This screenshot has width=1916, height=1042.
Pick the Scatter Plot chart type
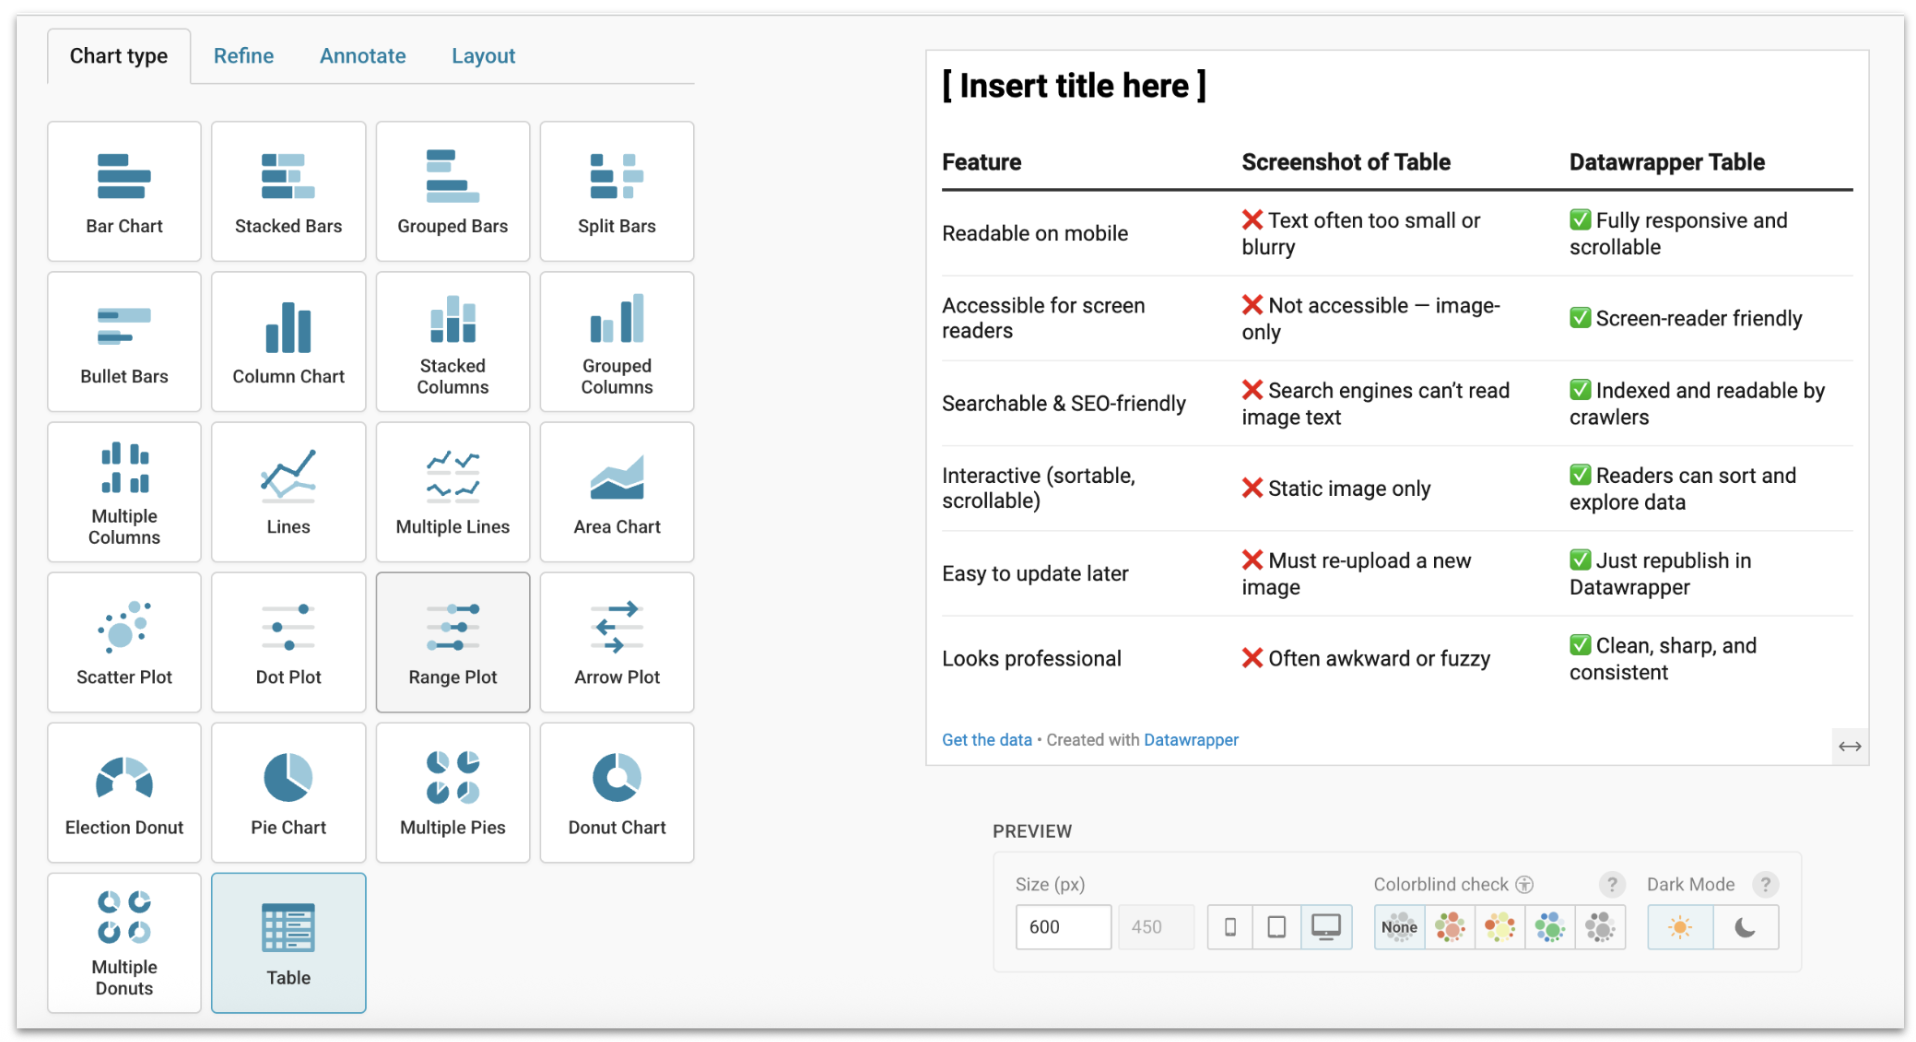(124, 642)
